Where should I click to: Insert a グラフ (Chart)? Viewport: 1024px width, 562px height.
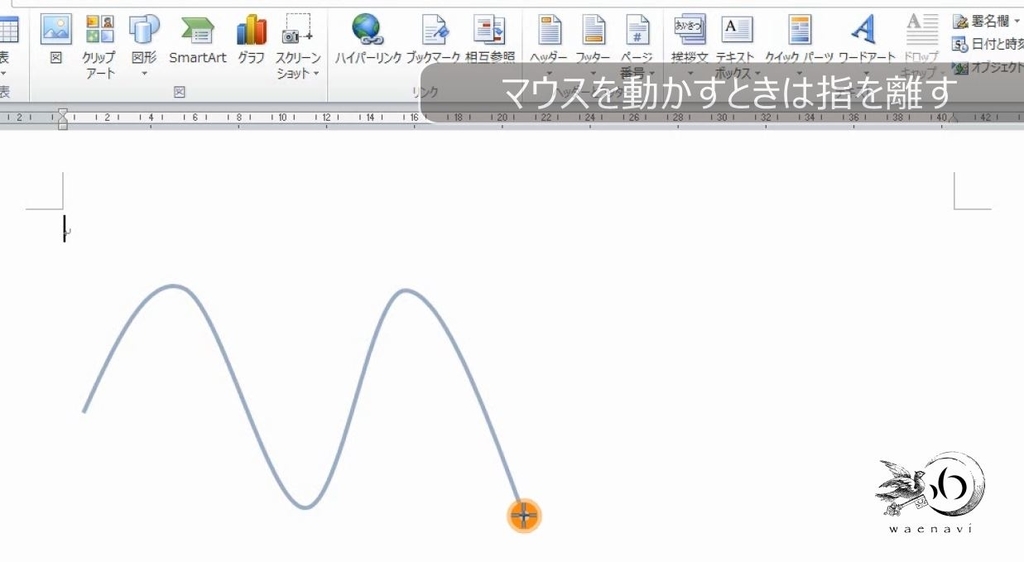[x=251, y=40]
